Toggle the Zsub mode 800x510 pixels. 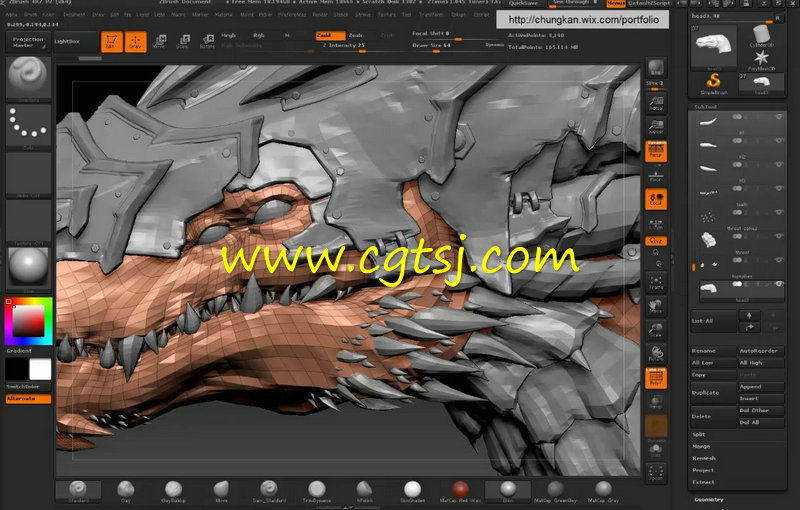[356, 35]
